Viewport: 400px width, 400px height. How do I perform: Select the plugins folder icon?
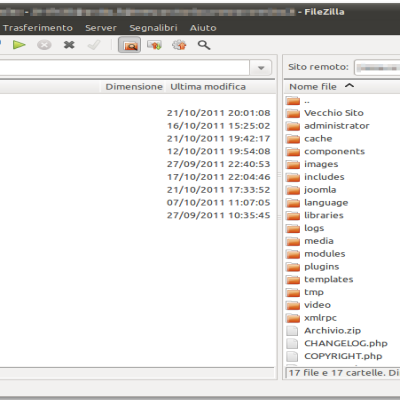[293, 267]
